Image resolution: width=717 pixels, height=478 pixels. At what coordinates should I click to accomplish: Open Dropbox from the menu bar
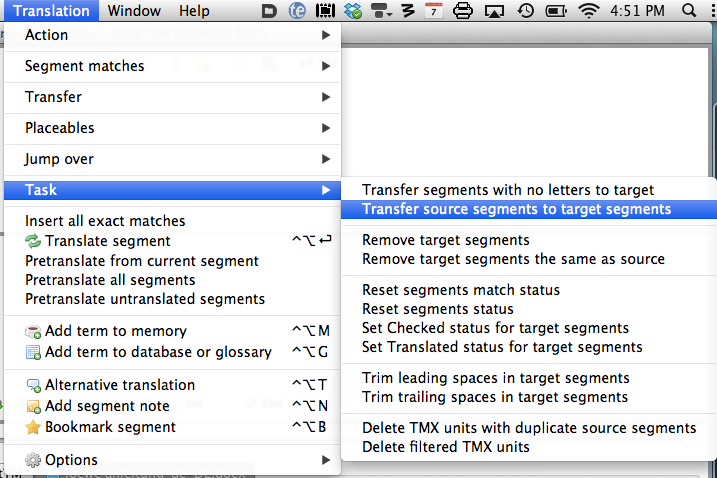point(352,11)
